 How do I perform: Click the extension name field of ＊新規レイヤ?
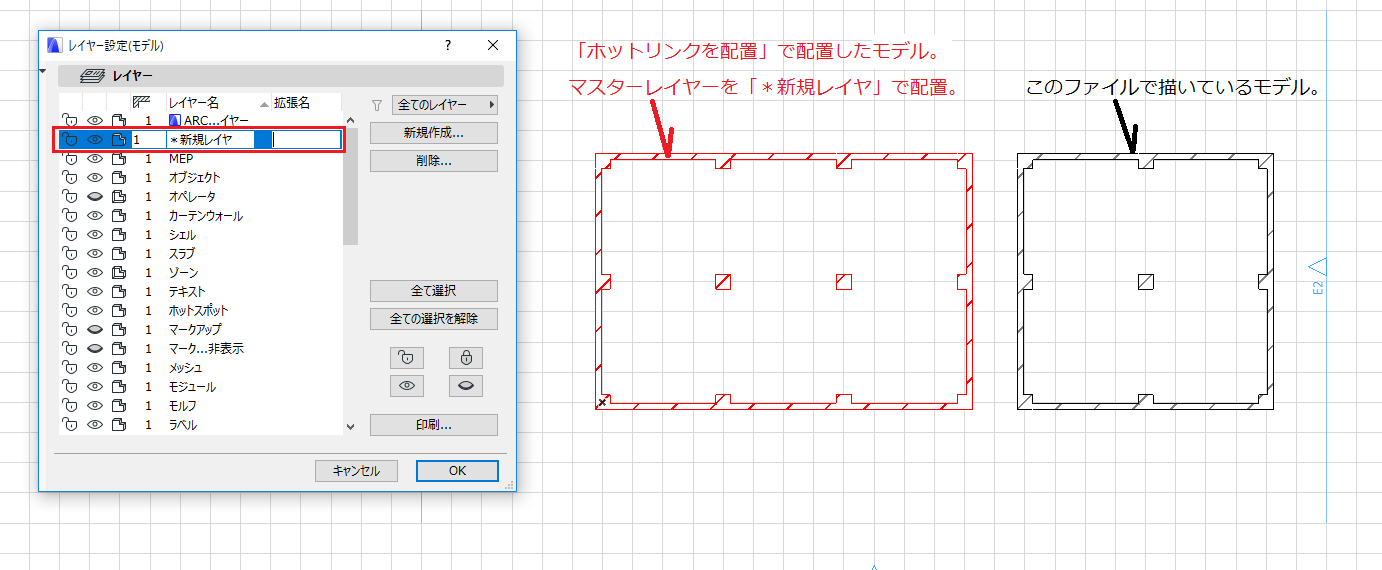pyautogui.click(x=306, y=140)
